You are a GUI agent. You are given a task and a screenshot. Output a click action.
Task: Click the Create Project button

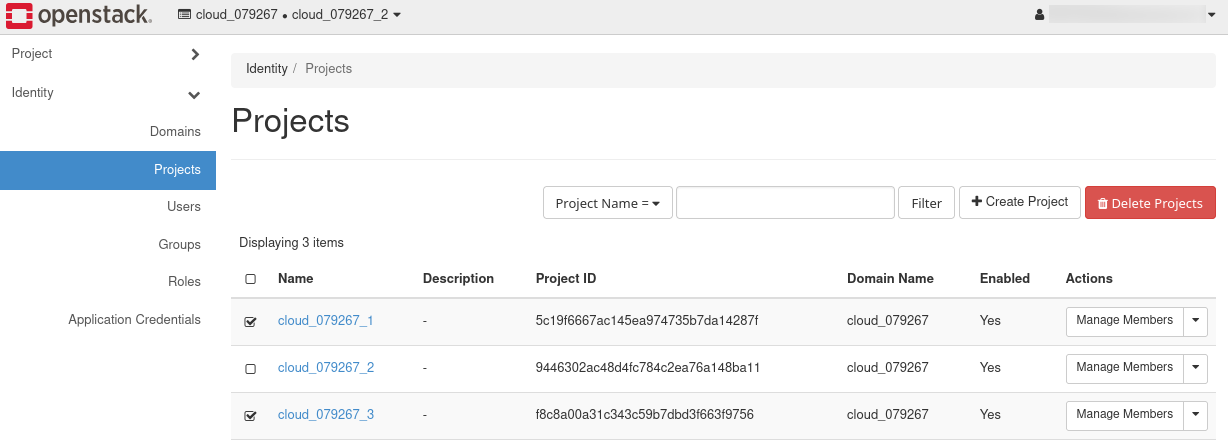[1019, 202]
